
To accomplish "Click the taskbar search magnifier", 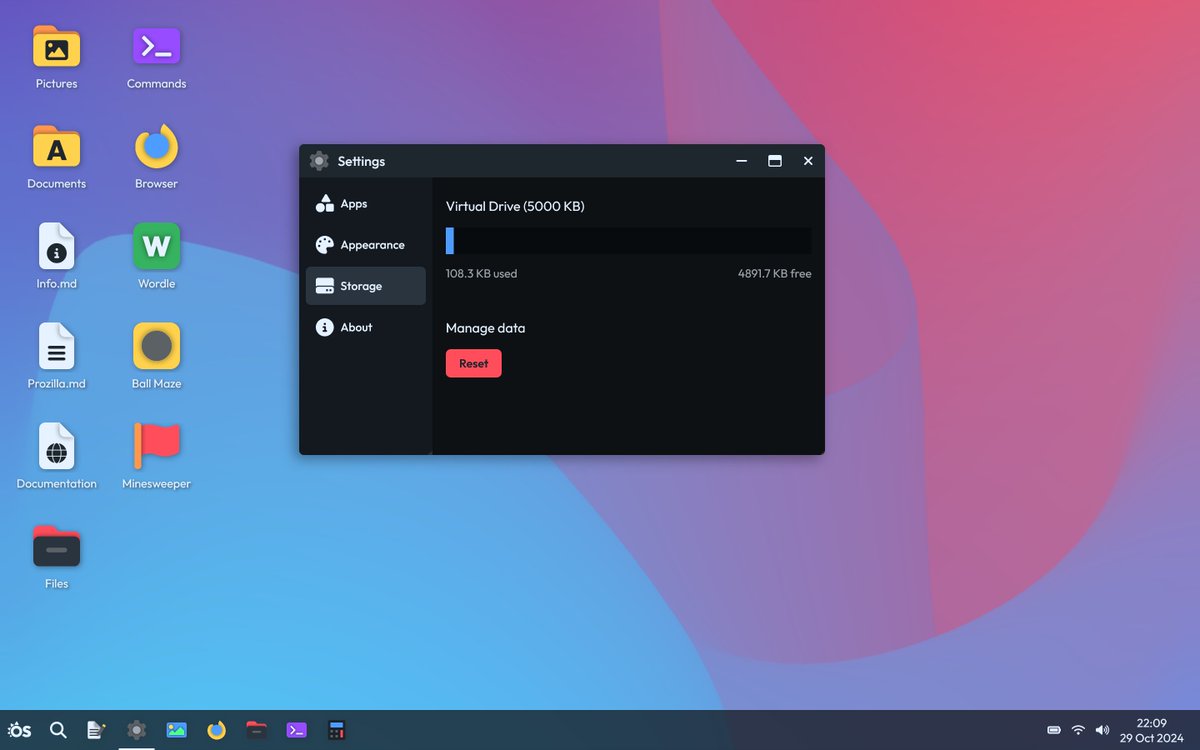I will click(x=58, y=730).
